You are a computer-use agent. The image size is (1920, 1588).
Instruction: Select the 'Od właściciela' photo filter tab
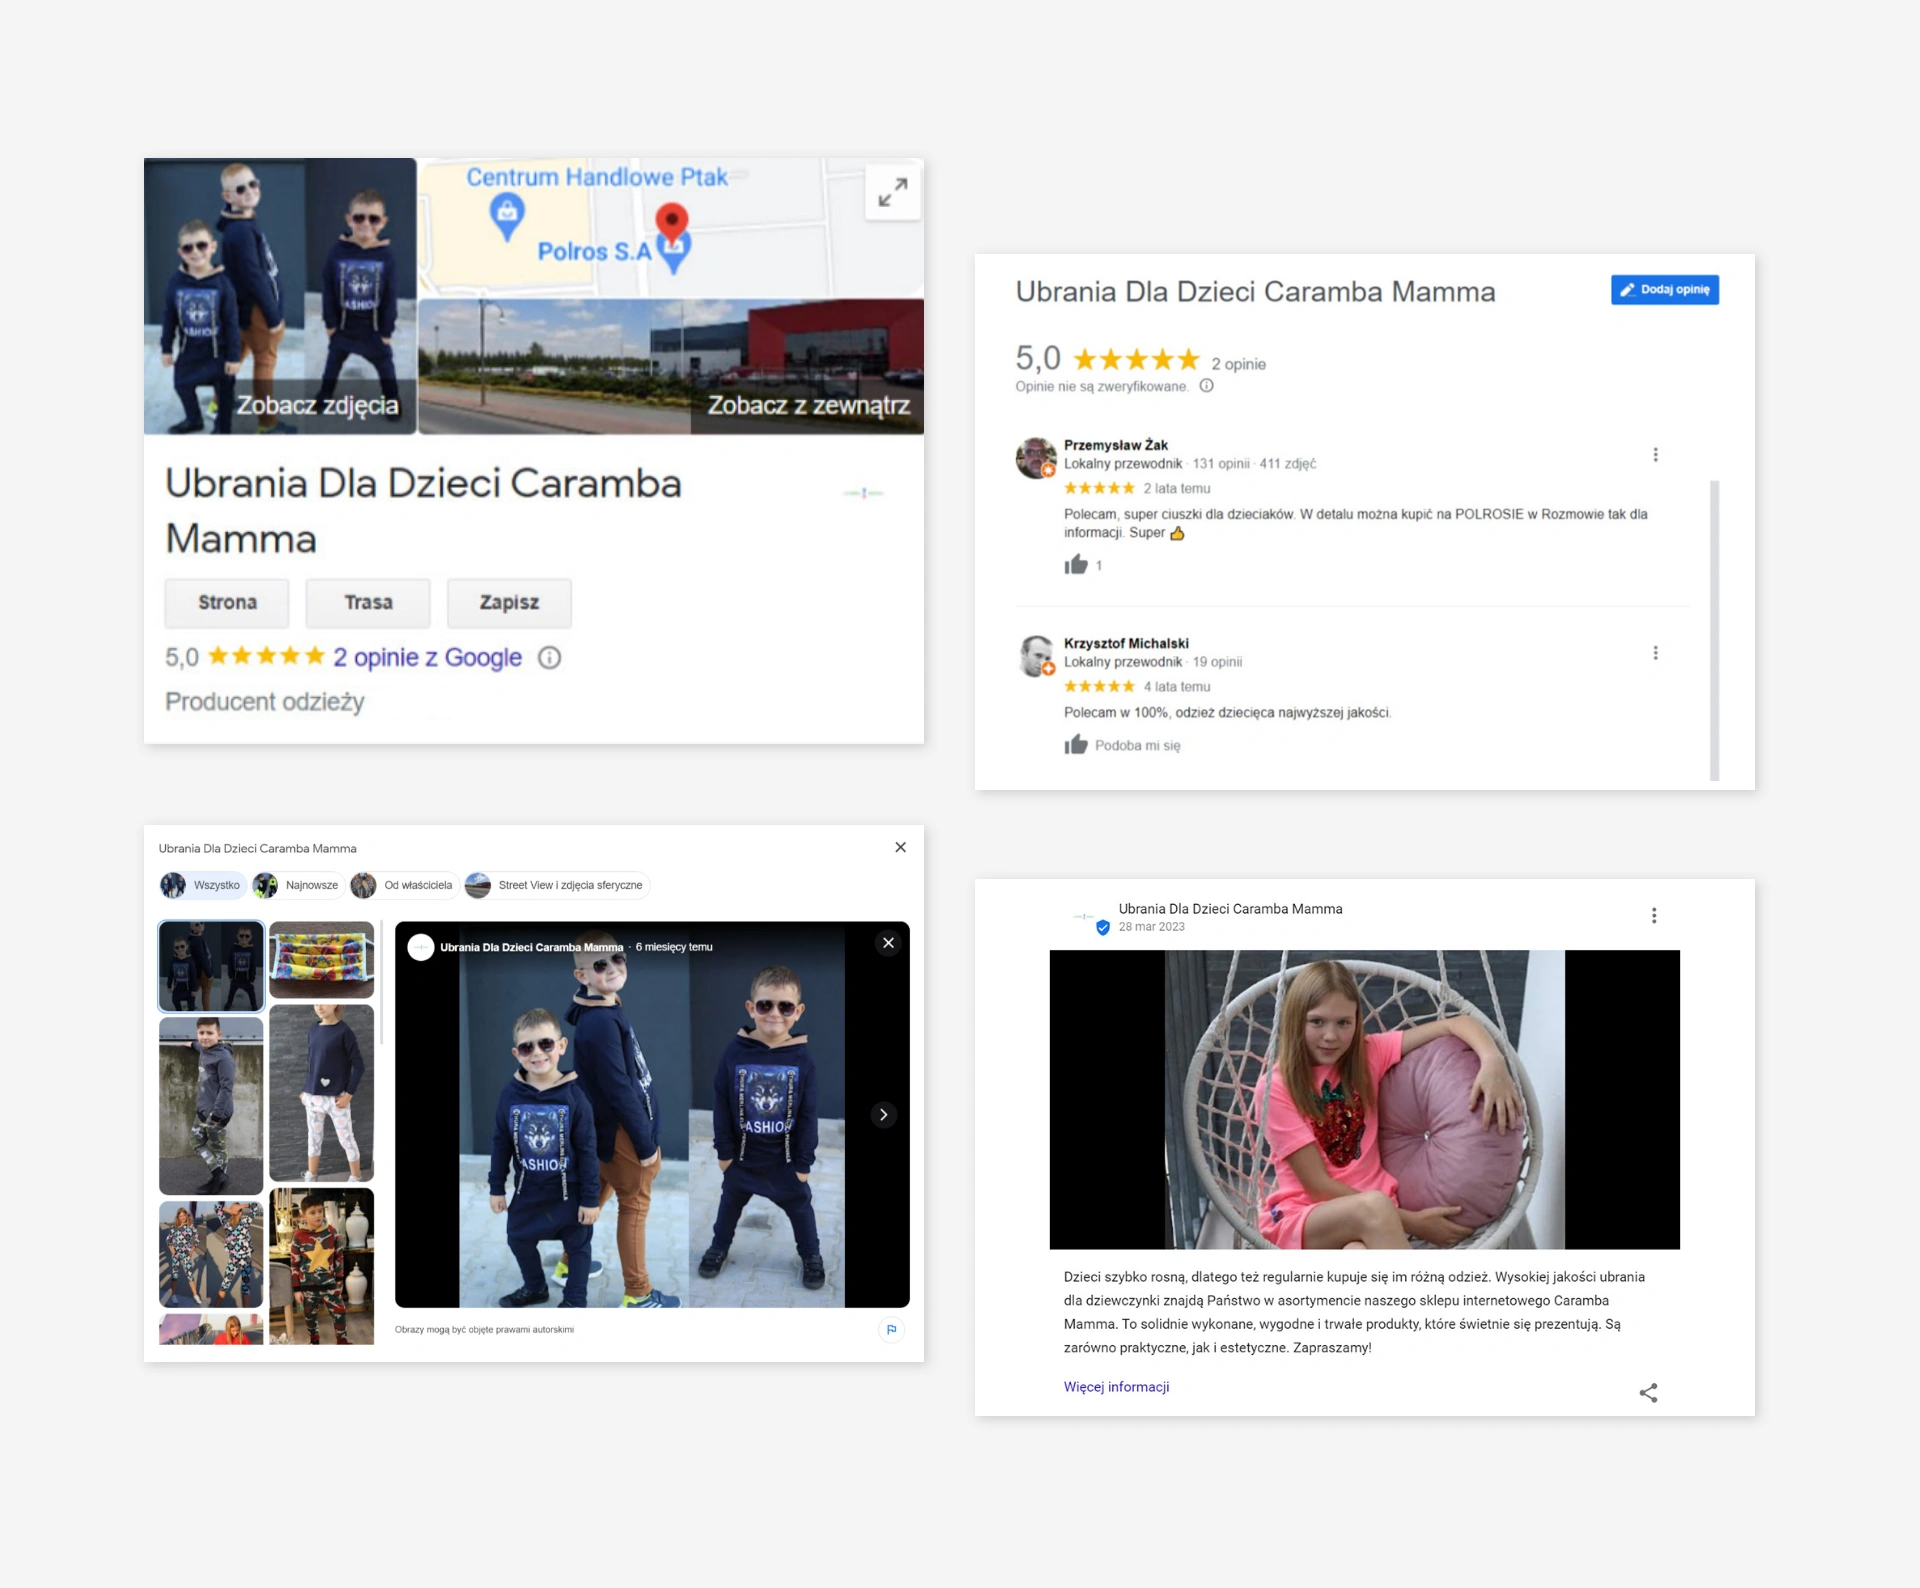click(x=404, y=885)
